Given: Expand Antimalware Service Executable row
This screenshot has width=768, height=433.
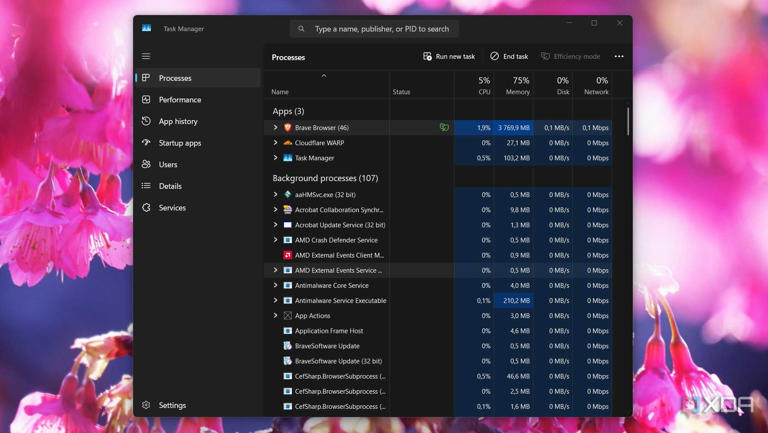Looking at the screenshot, I should 276,301.
